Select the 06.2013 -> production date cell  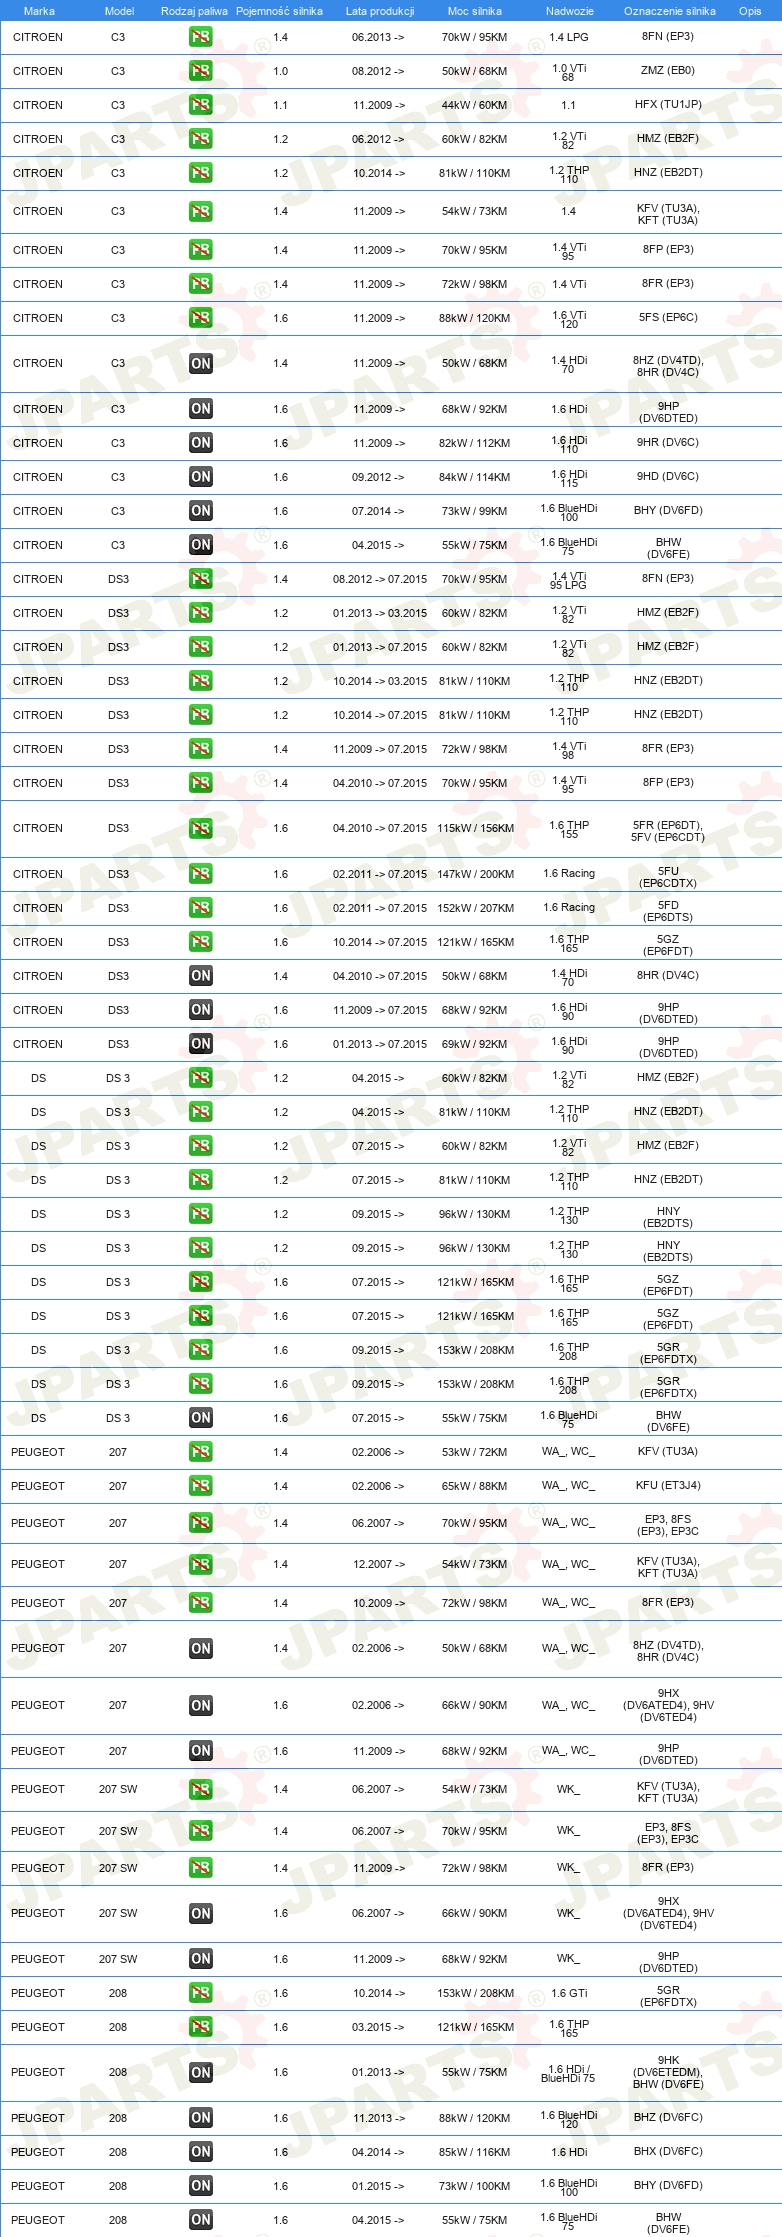coord(379,37)
